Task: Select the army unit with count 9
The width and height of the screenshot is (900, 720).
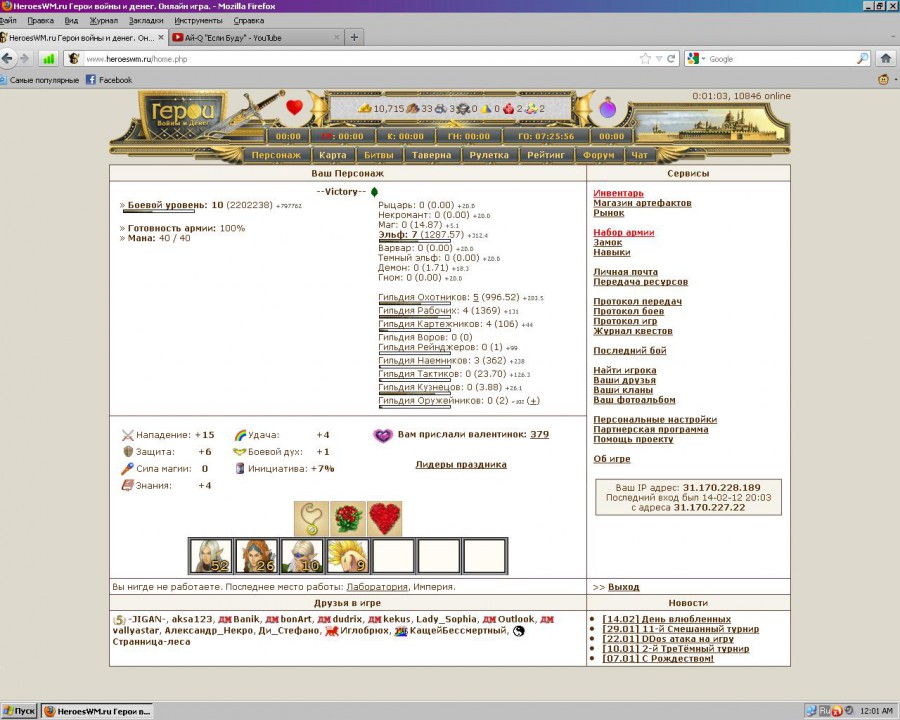Action: (348, 555)
